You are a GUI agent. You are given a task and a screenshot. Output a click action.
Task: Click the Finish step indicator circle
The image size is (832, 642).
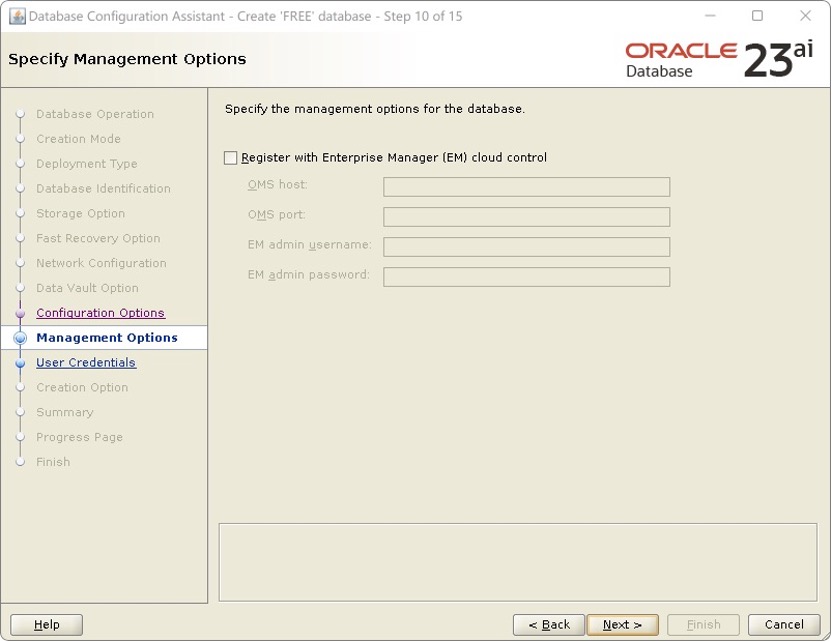coord(21,462)
